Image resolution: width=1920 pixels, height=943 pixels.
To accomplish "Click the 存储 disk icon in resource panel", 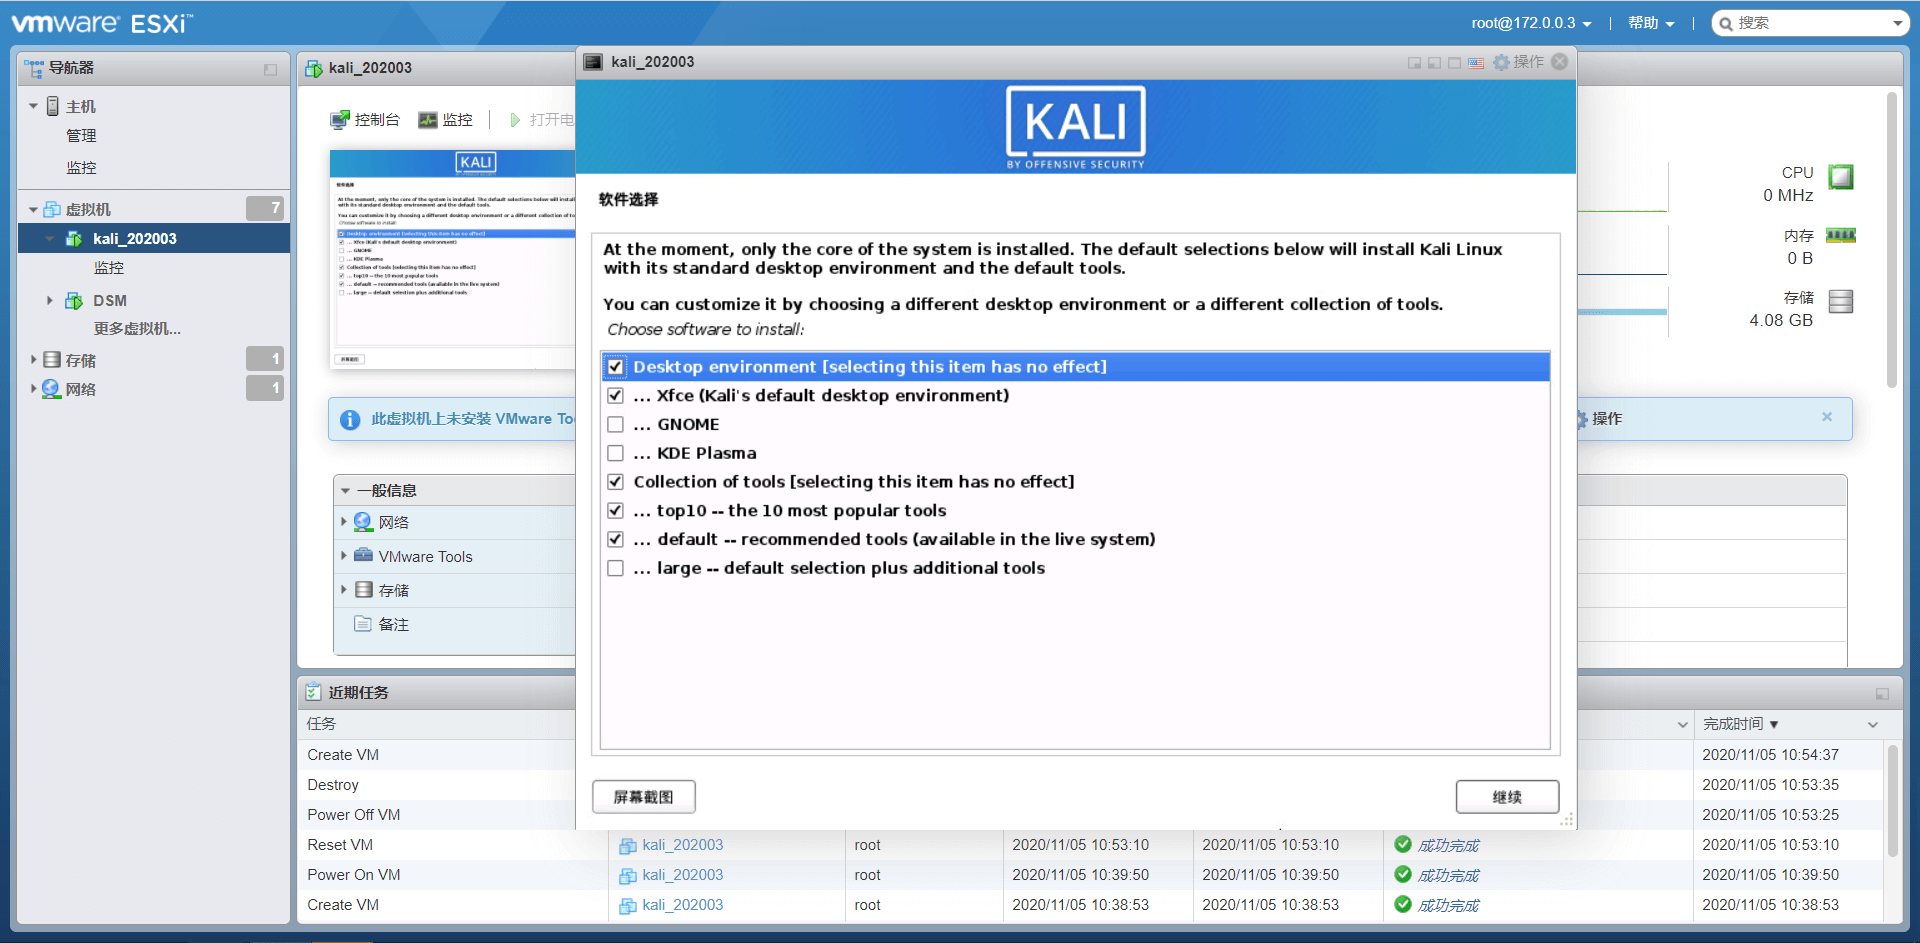I will tap(1841, 301).
